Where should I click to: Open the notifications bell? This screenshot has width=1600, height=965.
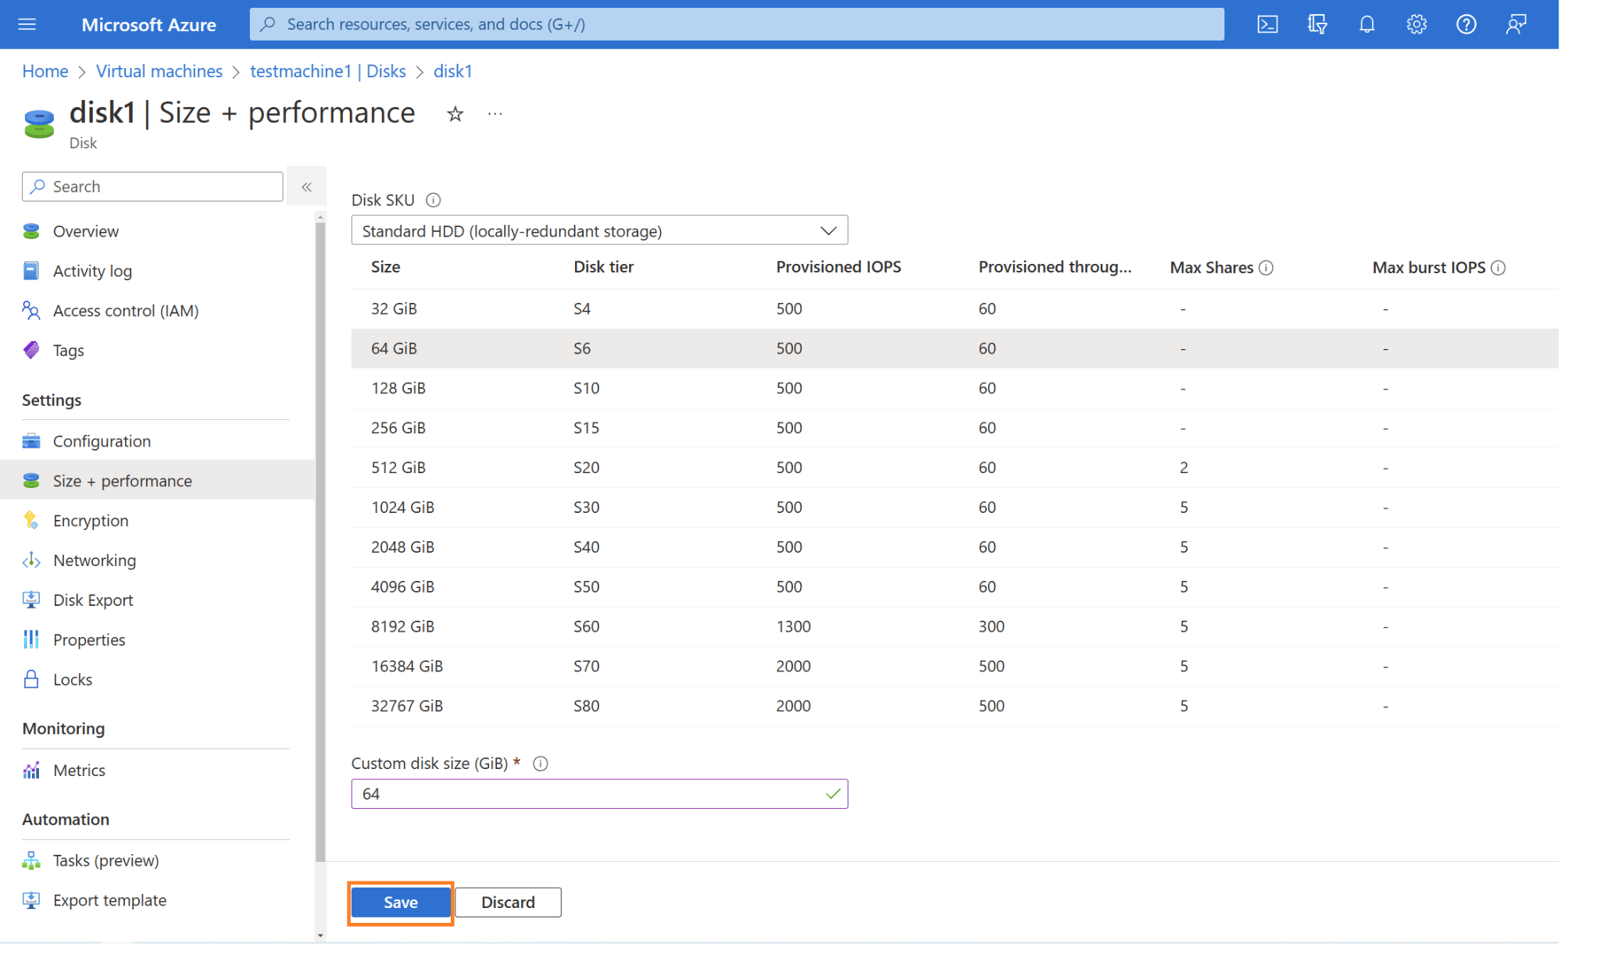(x=1366, y=24)
